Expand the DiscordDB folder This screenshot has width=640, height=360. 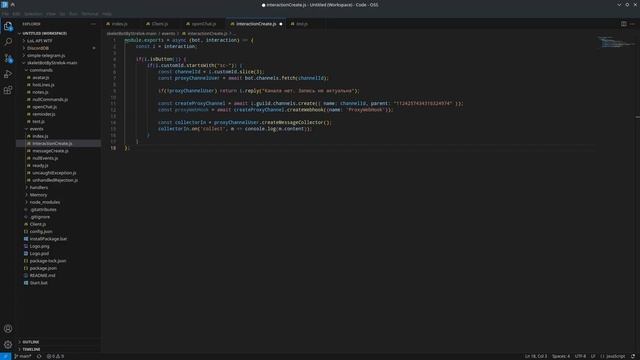pos(38,48)
